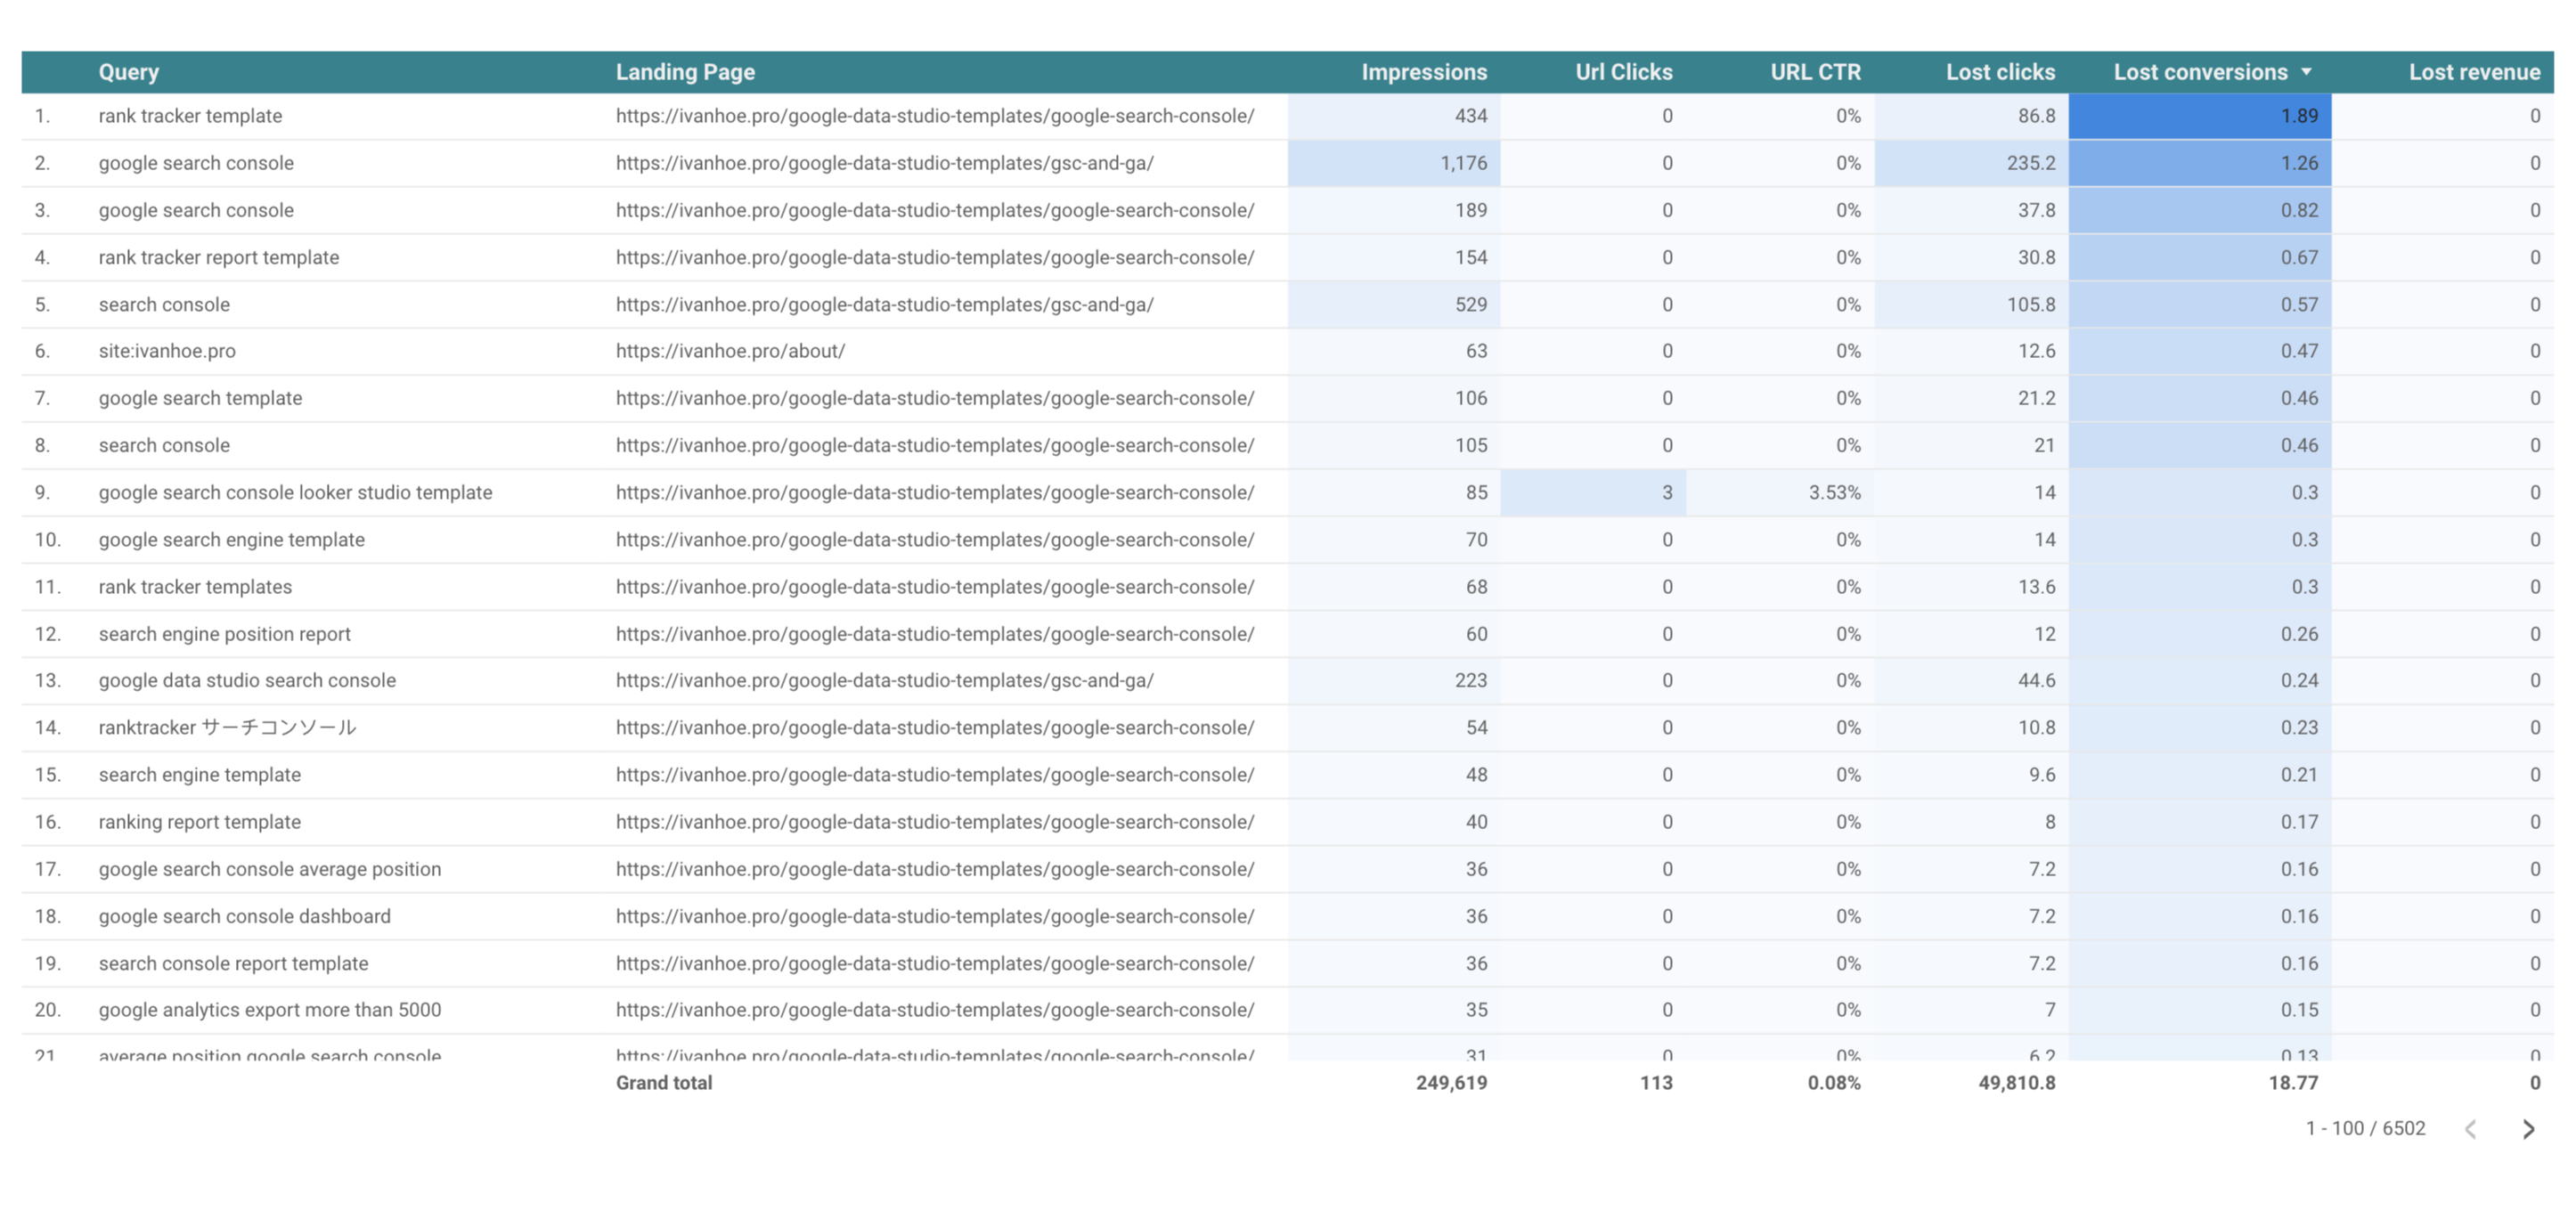Screen dimensions: 2576x1227
Task: Select the query 'site:ivanhoe.pro'
Action: [167, 351]
